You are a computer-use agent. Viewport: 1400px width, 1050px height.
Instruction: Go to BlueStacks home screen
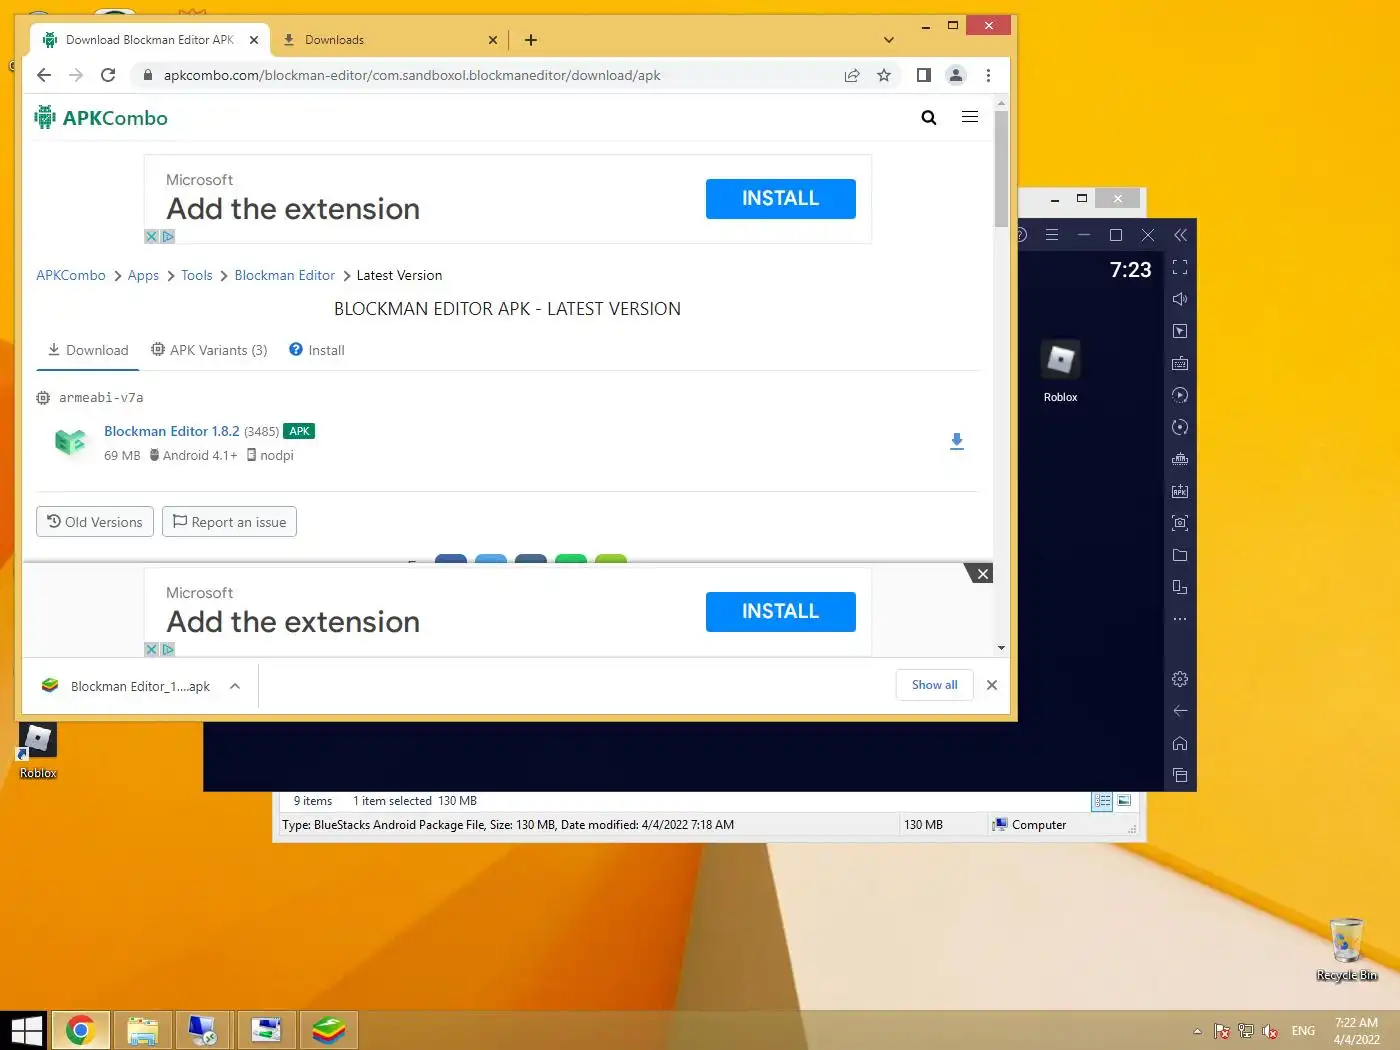(1180, 743)
